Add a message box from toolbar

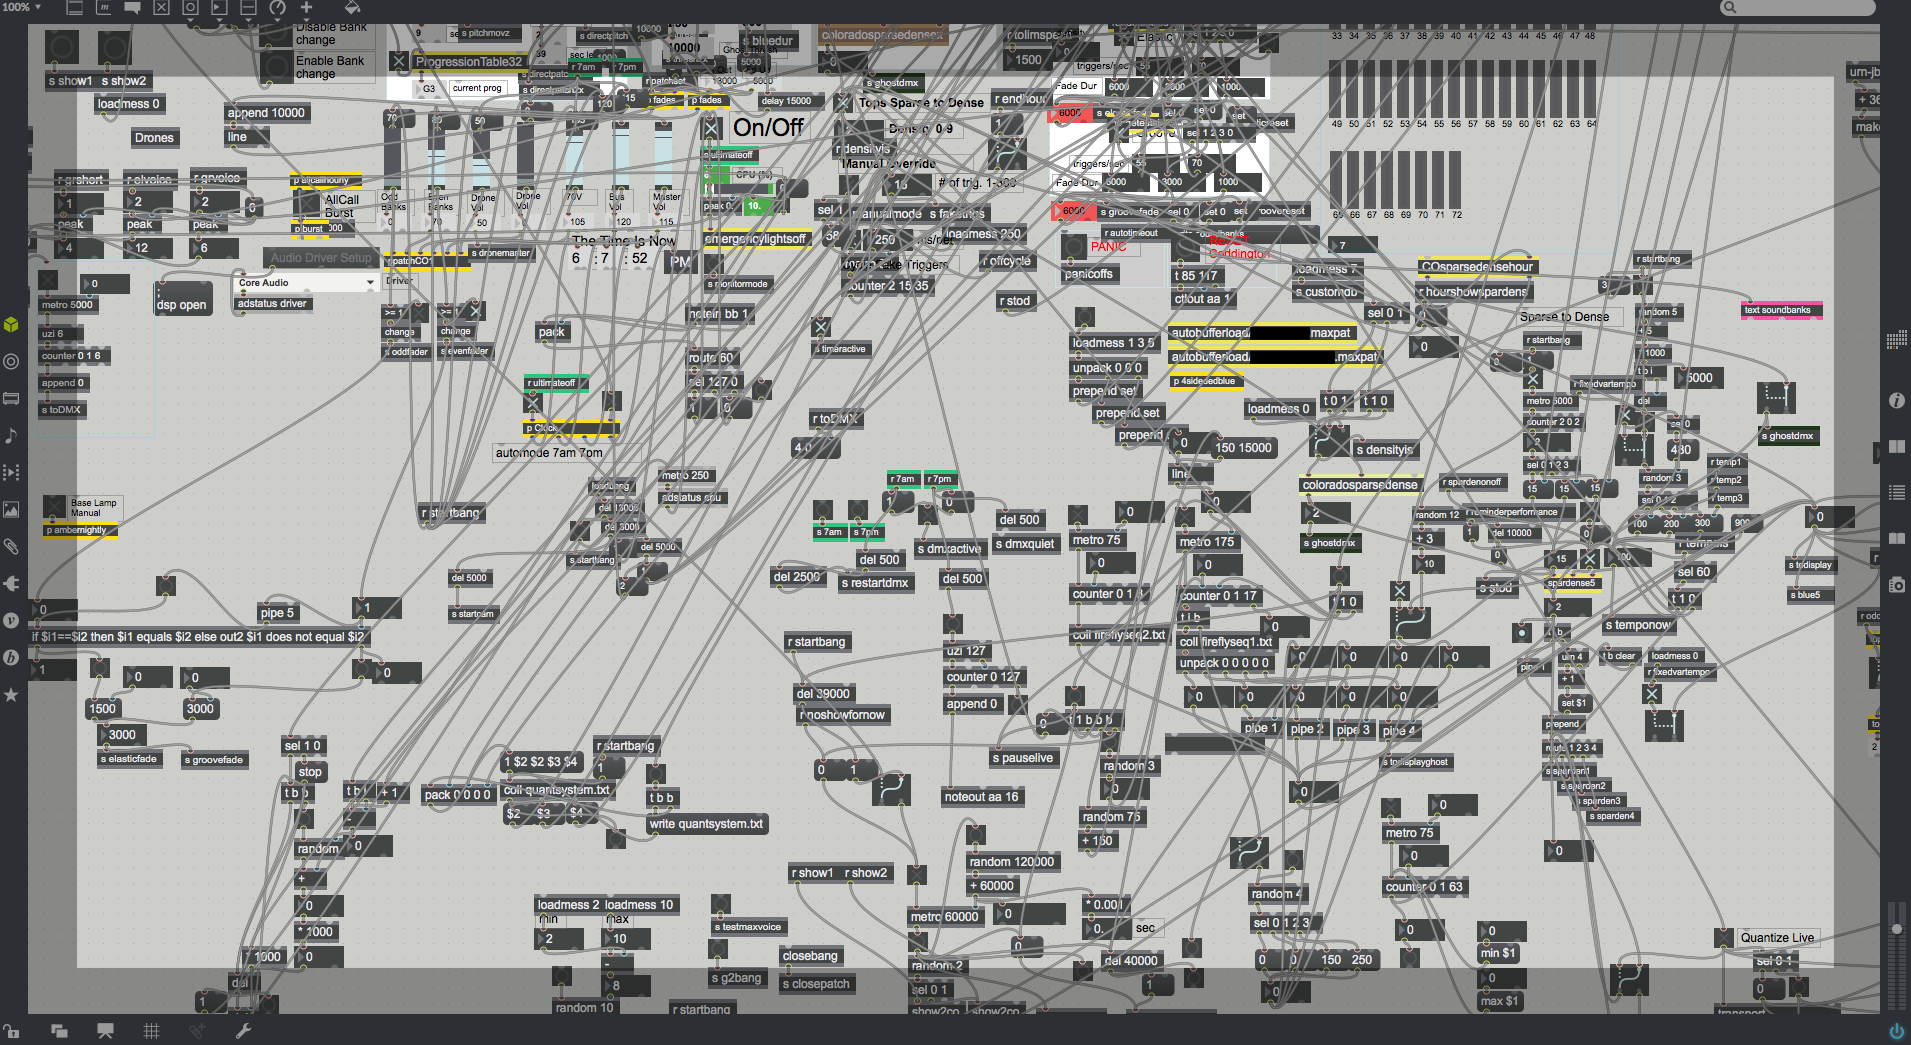click(103, 8)
